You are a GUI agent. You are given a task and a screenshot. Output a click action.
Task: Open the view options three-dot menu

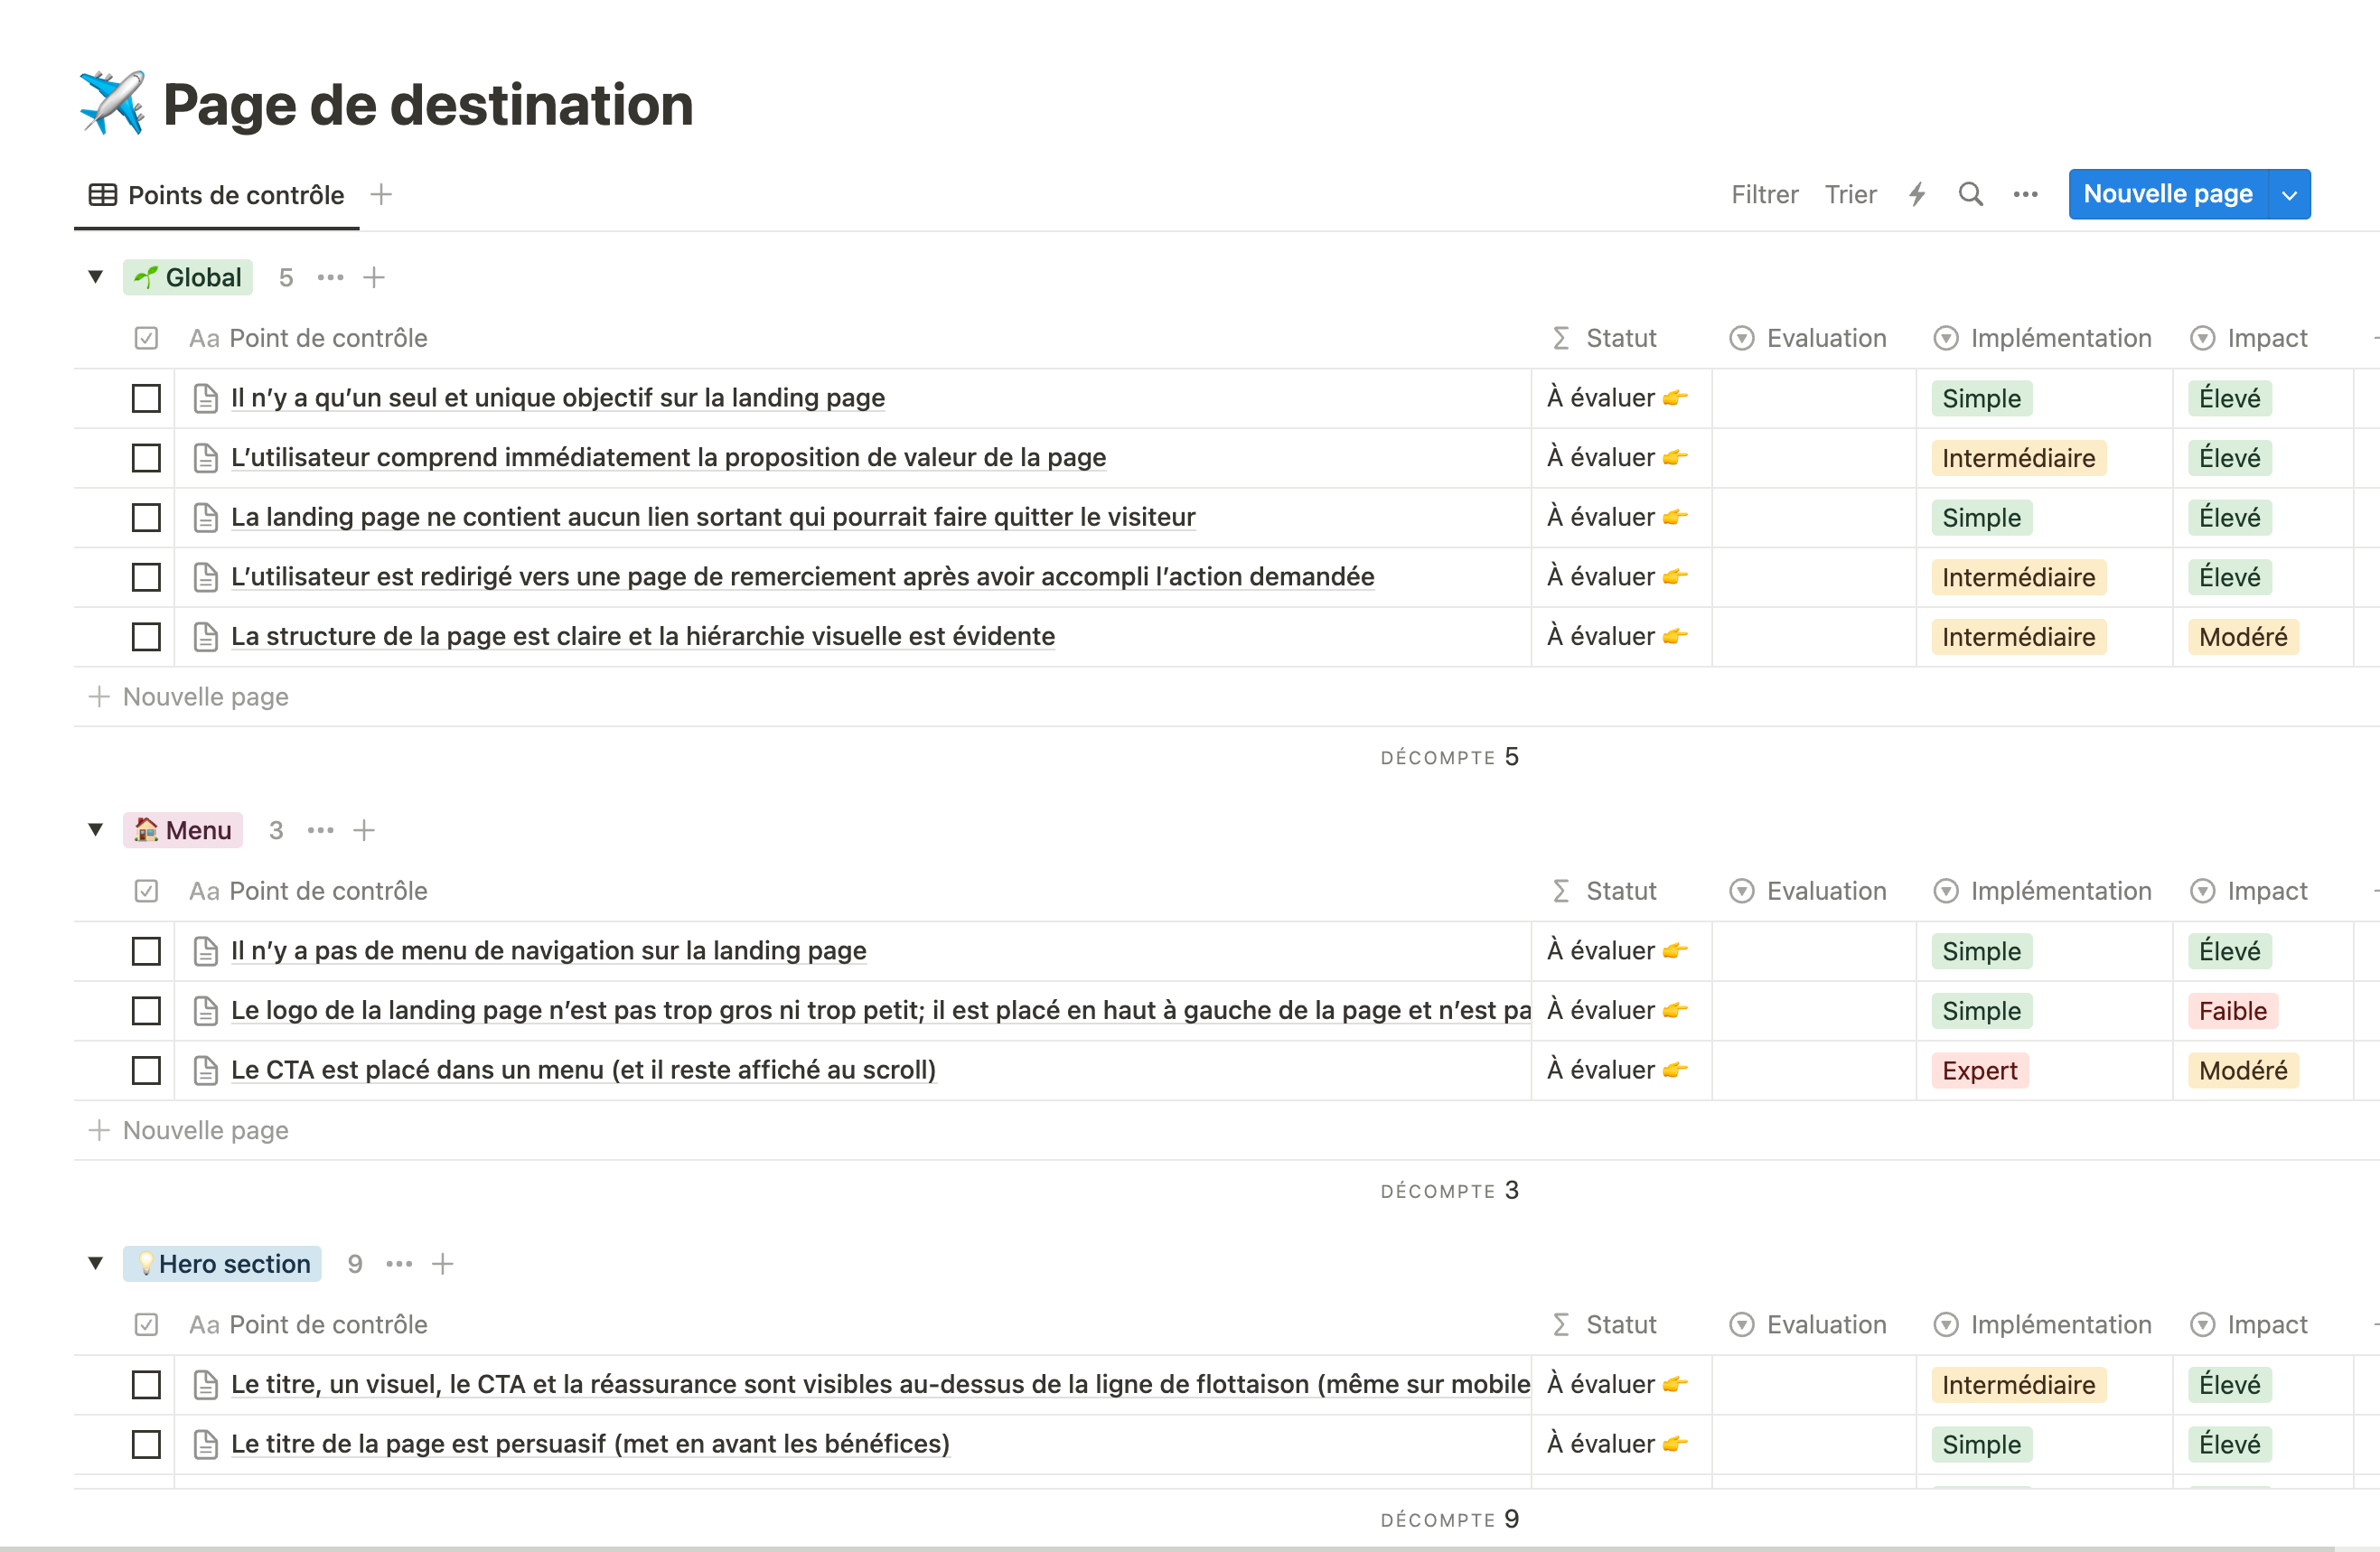[x=2025, y=194]
